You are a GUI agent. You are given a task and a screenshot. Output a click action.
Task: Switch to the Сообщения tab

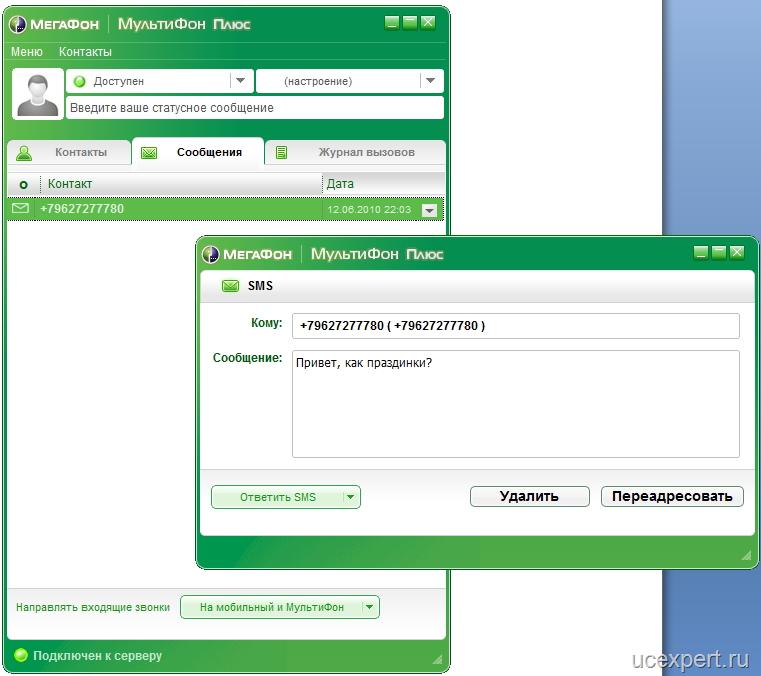pos(198,152)
